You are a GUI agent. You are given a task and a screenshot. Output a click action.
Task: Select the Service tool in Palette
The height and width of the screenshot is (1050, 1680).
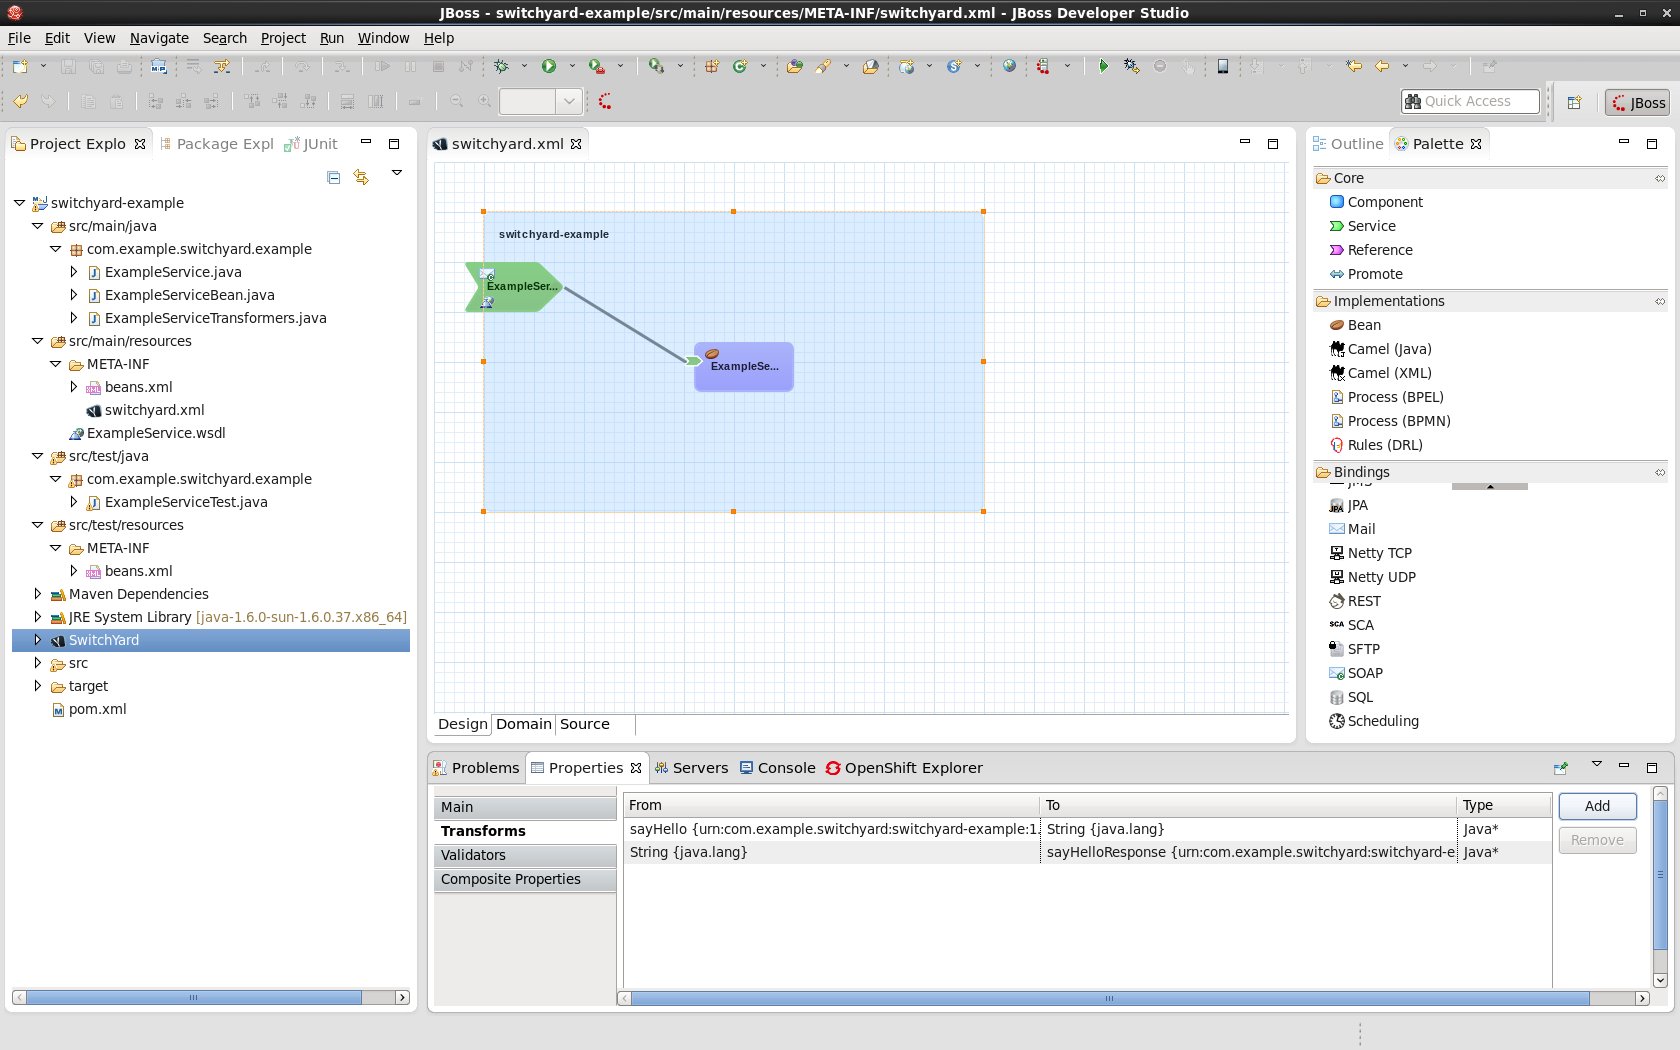click(1362, 226)
